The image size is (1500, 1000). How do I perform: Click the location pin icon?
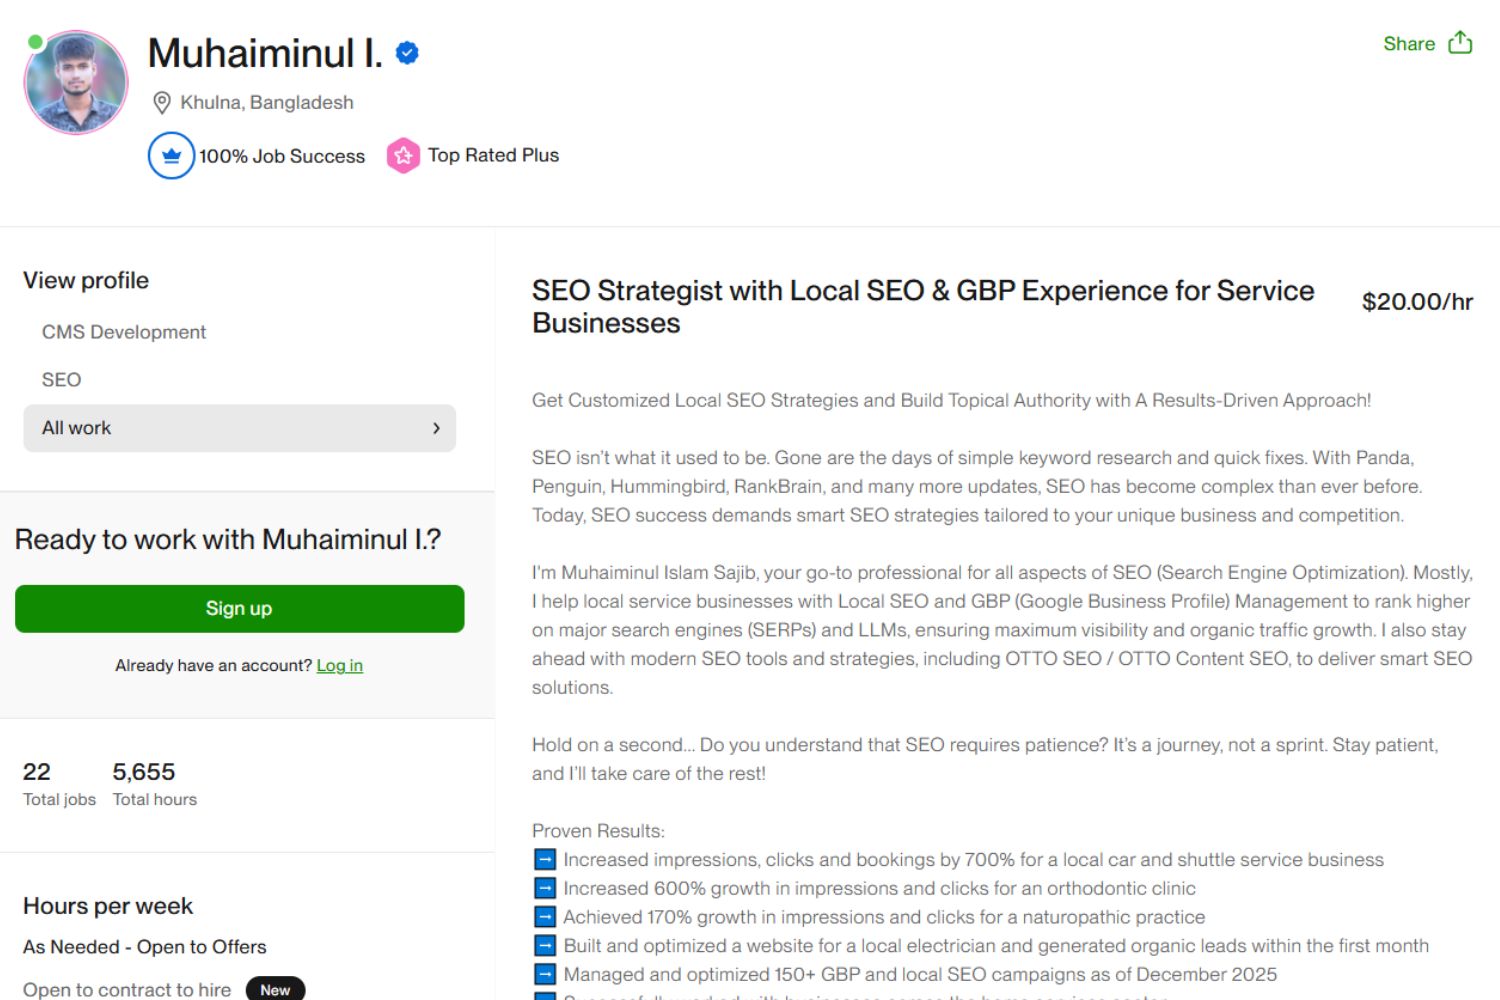pos(162,103)
